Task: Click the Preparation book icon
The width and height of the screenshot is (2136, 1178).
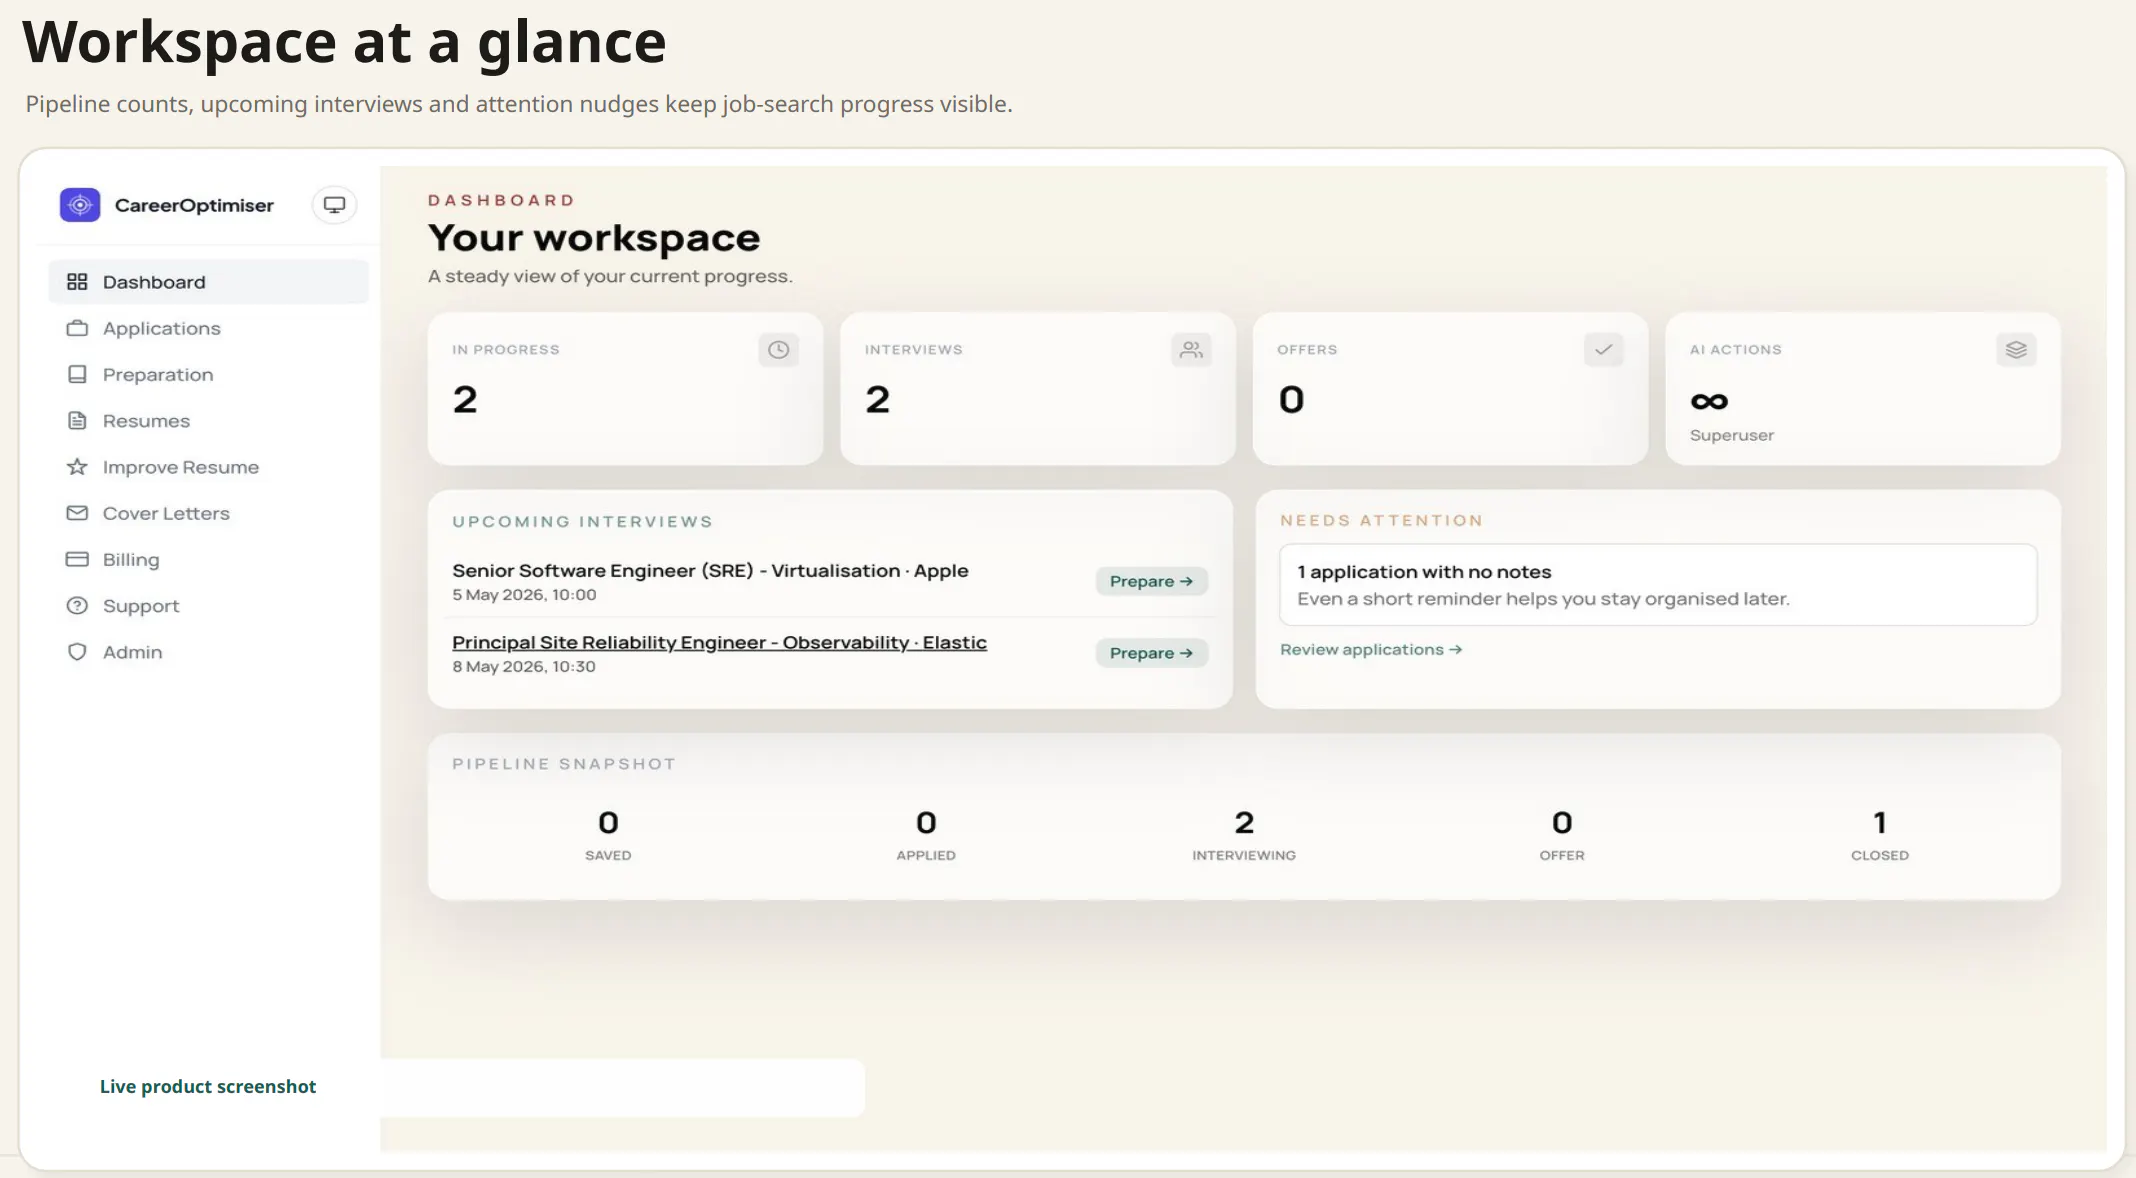Action: tap(77, 374)
